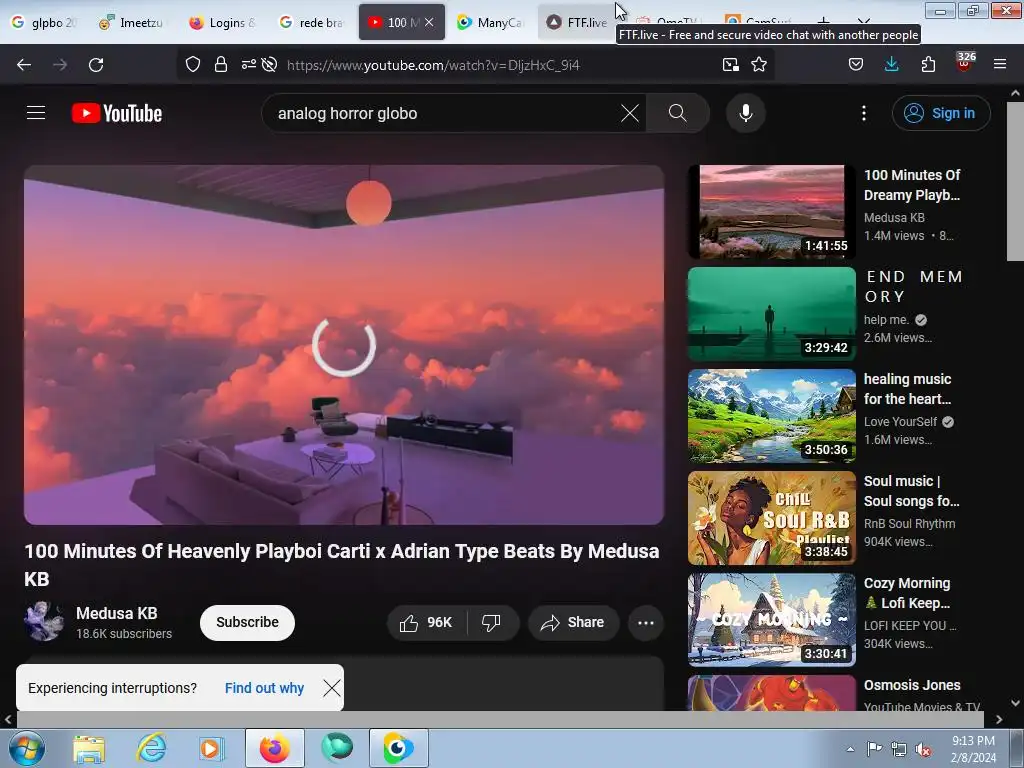Open Cozy Morning lofi thumbnail

tap(771, 619)
